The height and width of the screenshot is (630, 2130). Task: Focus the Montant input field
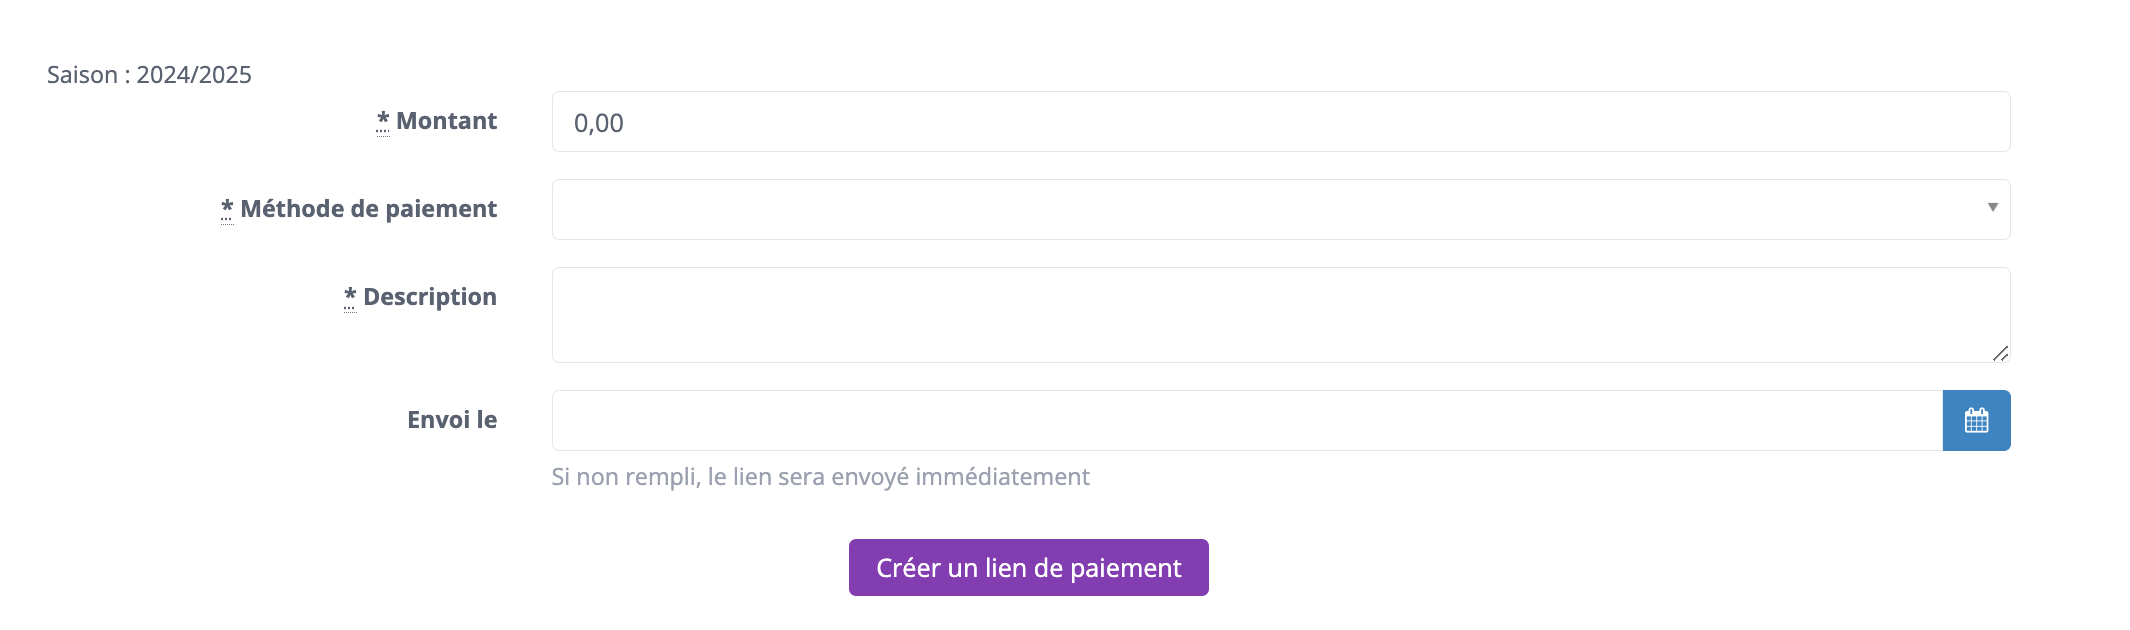(x=1281, y=122)
